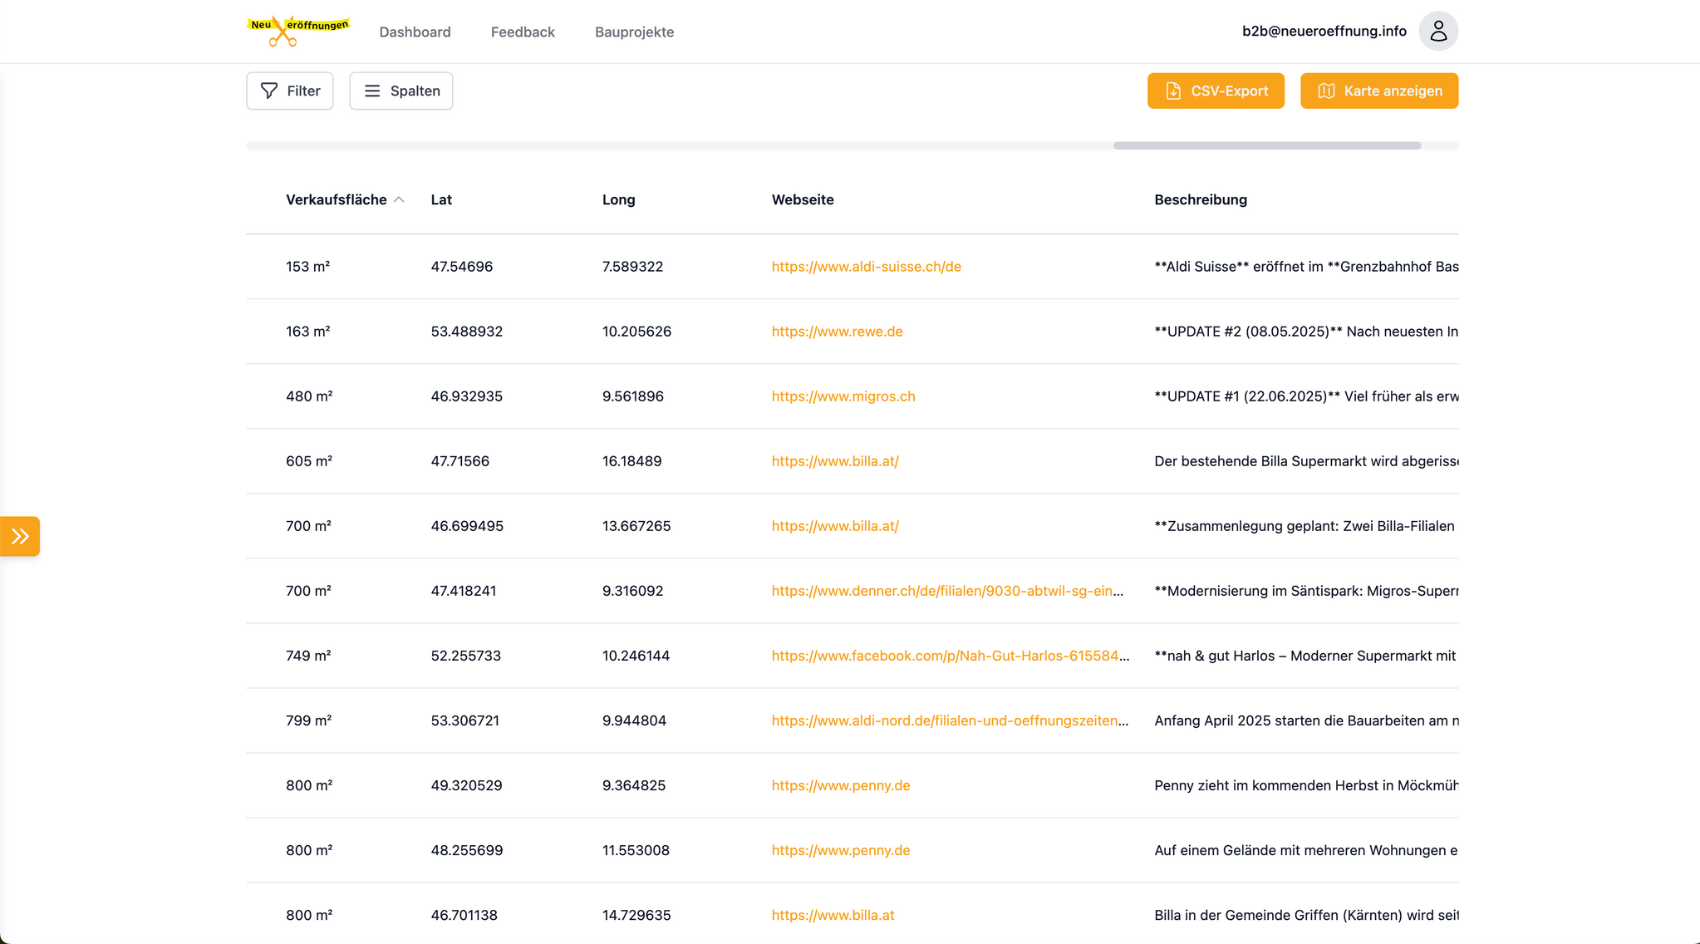The height and width of the screenshot is (944, 1700).
Task: Click longitude value 14.729635
Action: pyautogui.click(x=636, y=915)
